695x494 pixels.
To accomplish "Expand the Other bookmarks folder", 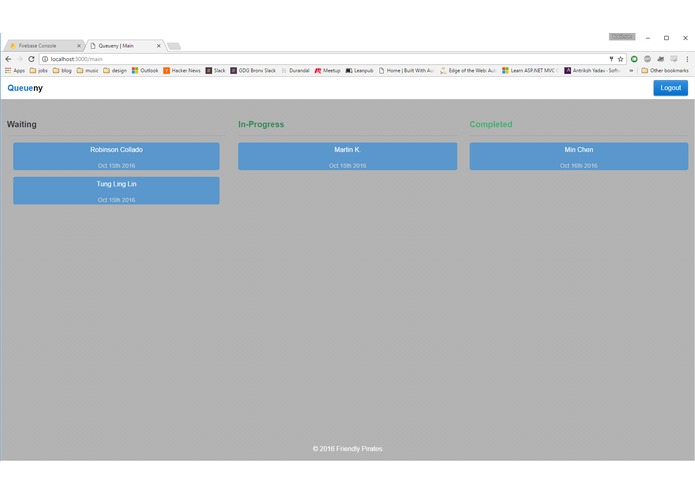I will 665,70.
